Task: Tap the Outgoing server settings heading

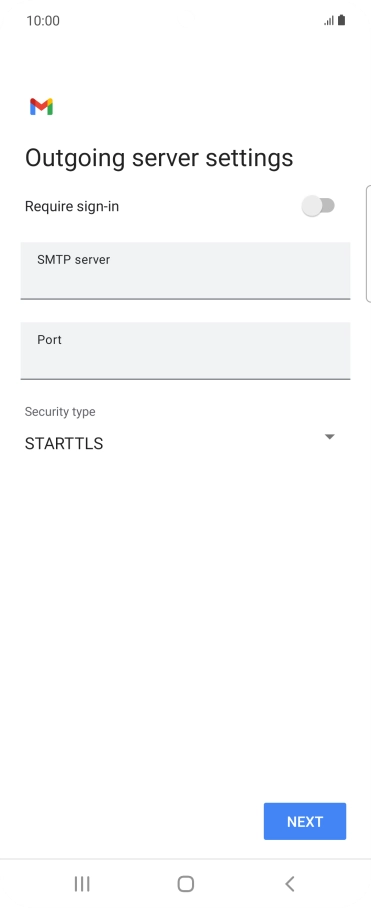Action: [x=159, y=158]
